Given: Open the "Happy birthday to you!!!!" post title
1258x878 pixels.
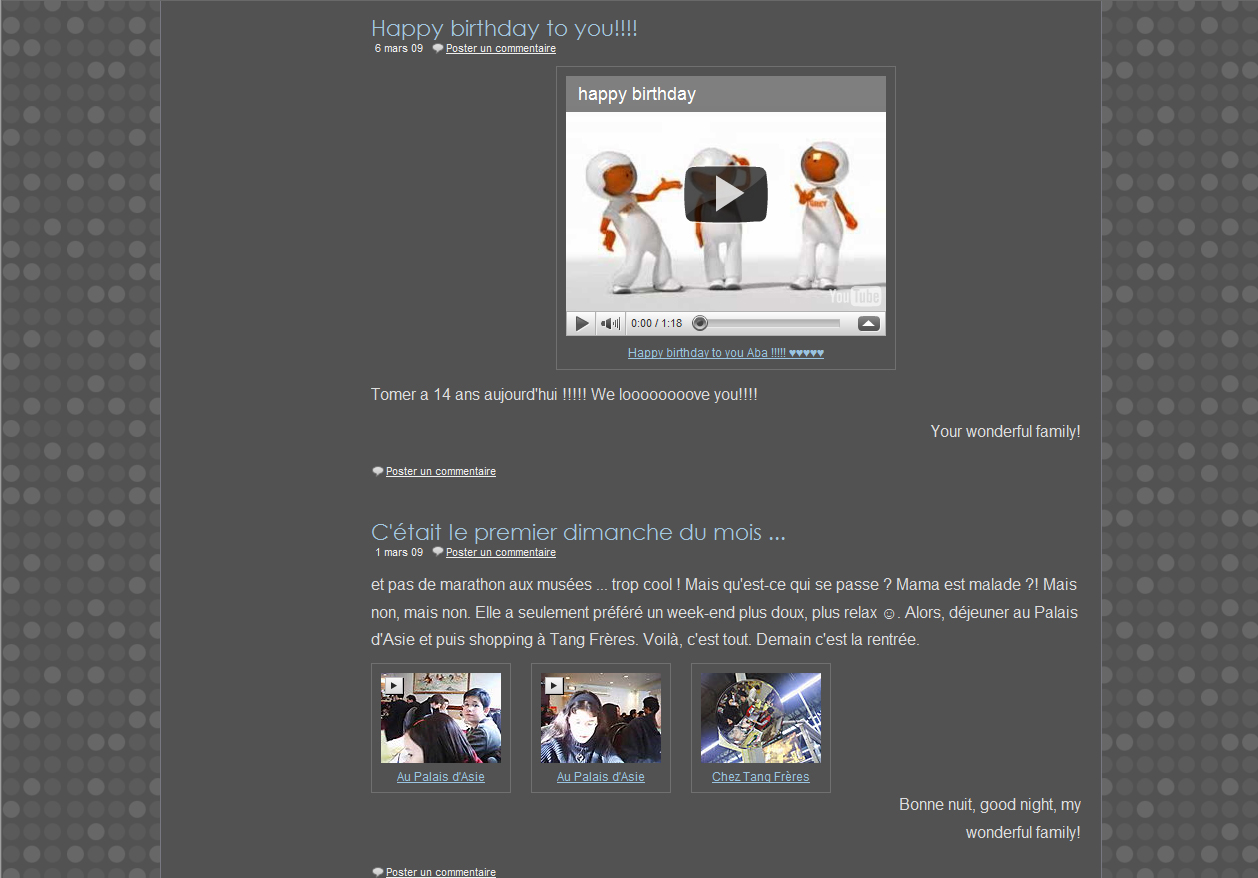Looking at the screenshot, I should [x=504, y=28].
